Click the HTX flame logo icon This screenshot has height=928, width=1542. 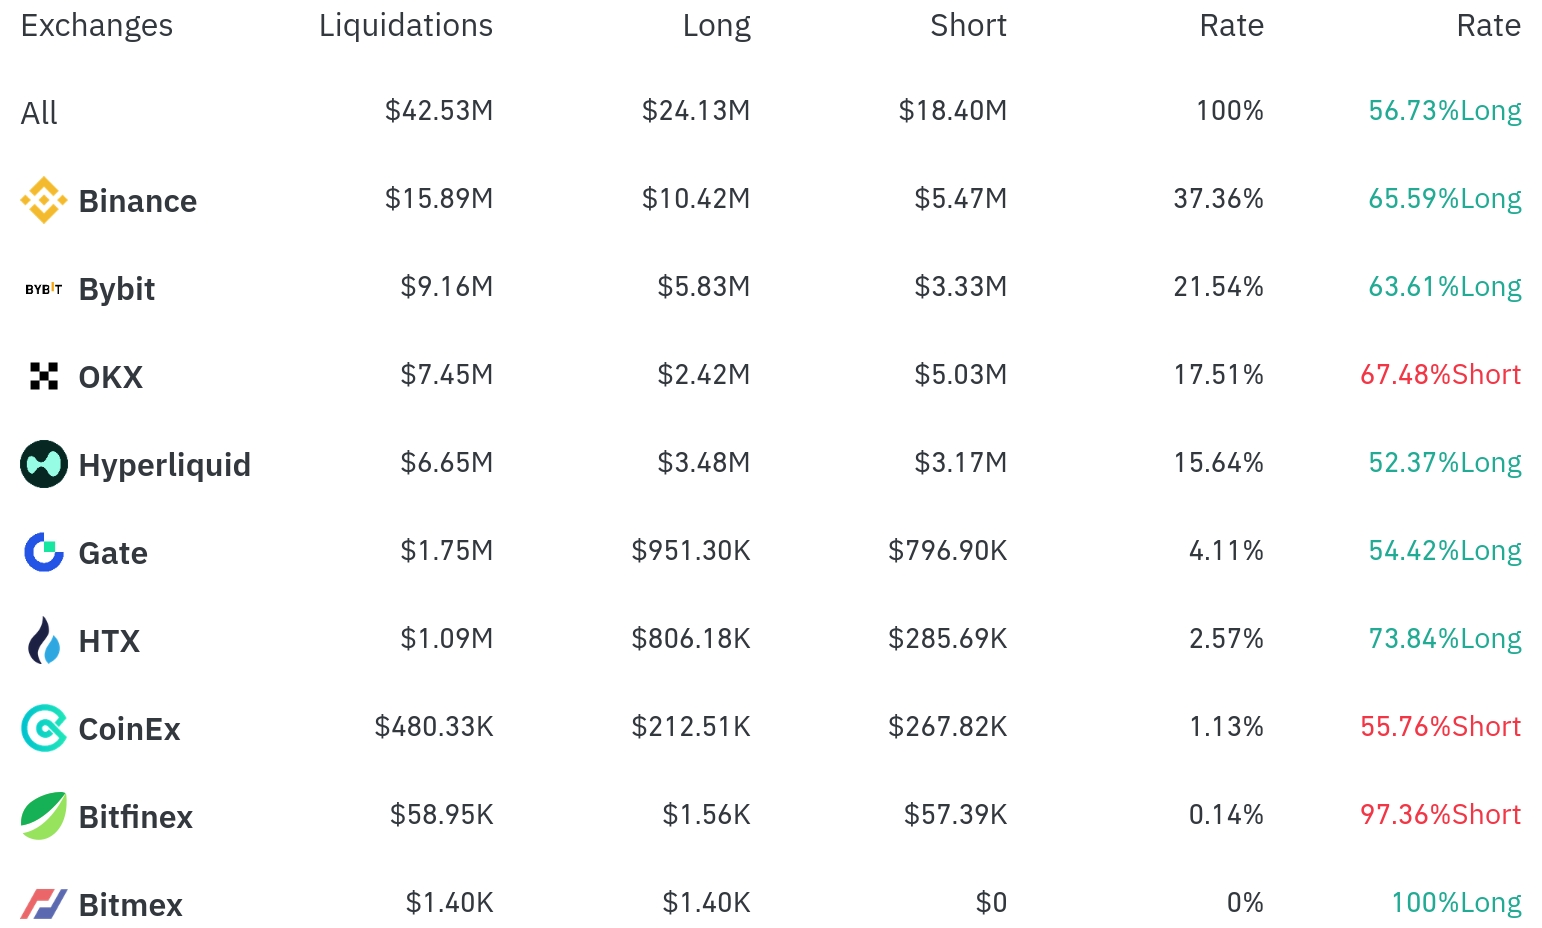(x=43, y=640)
